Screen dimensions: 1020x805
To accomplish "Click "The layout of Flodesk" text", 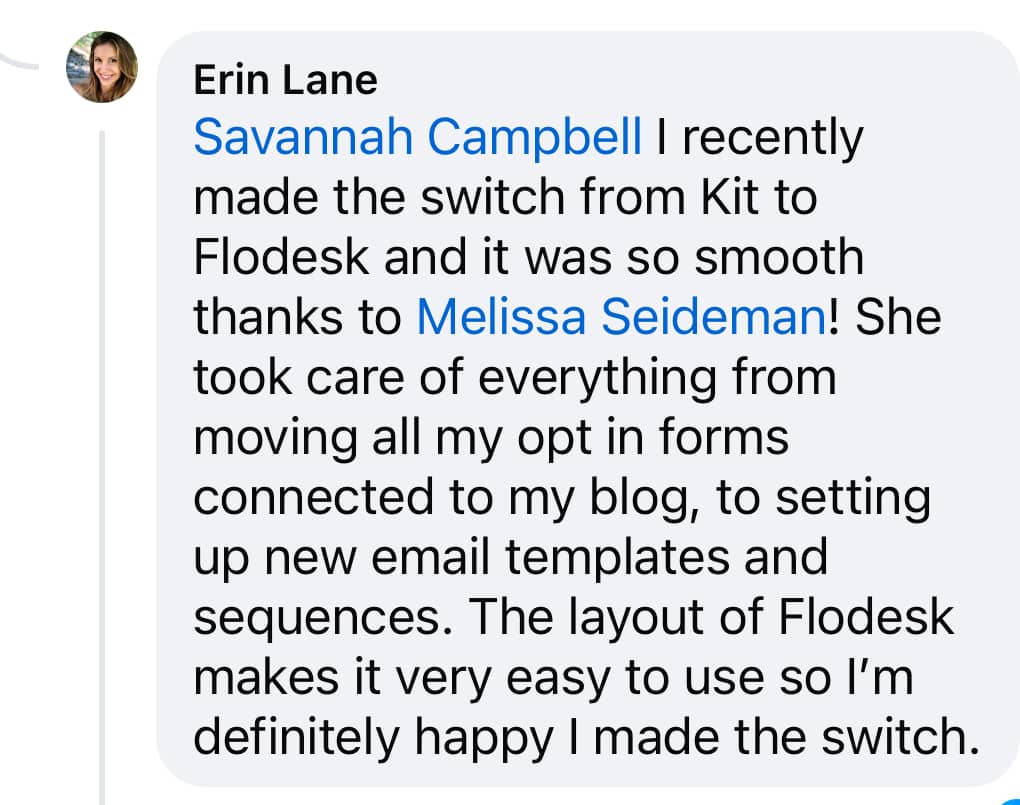I will coord(711,617).
